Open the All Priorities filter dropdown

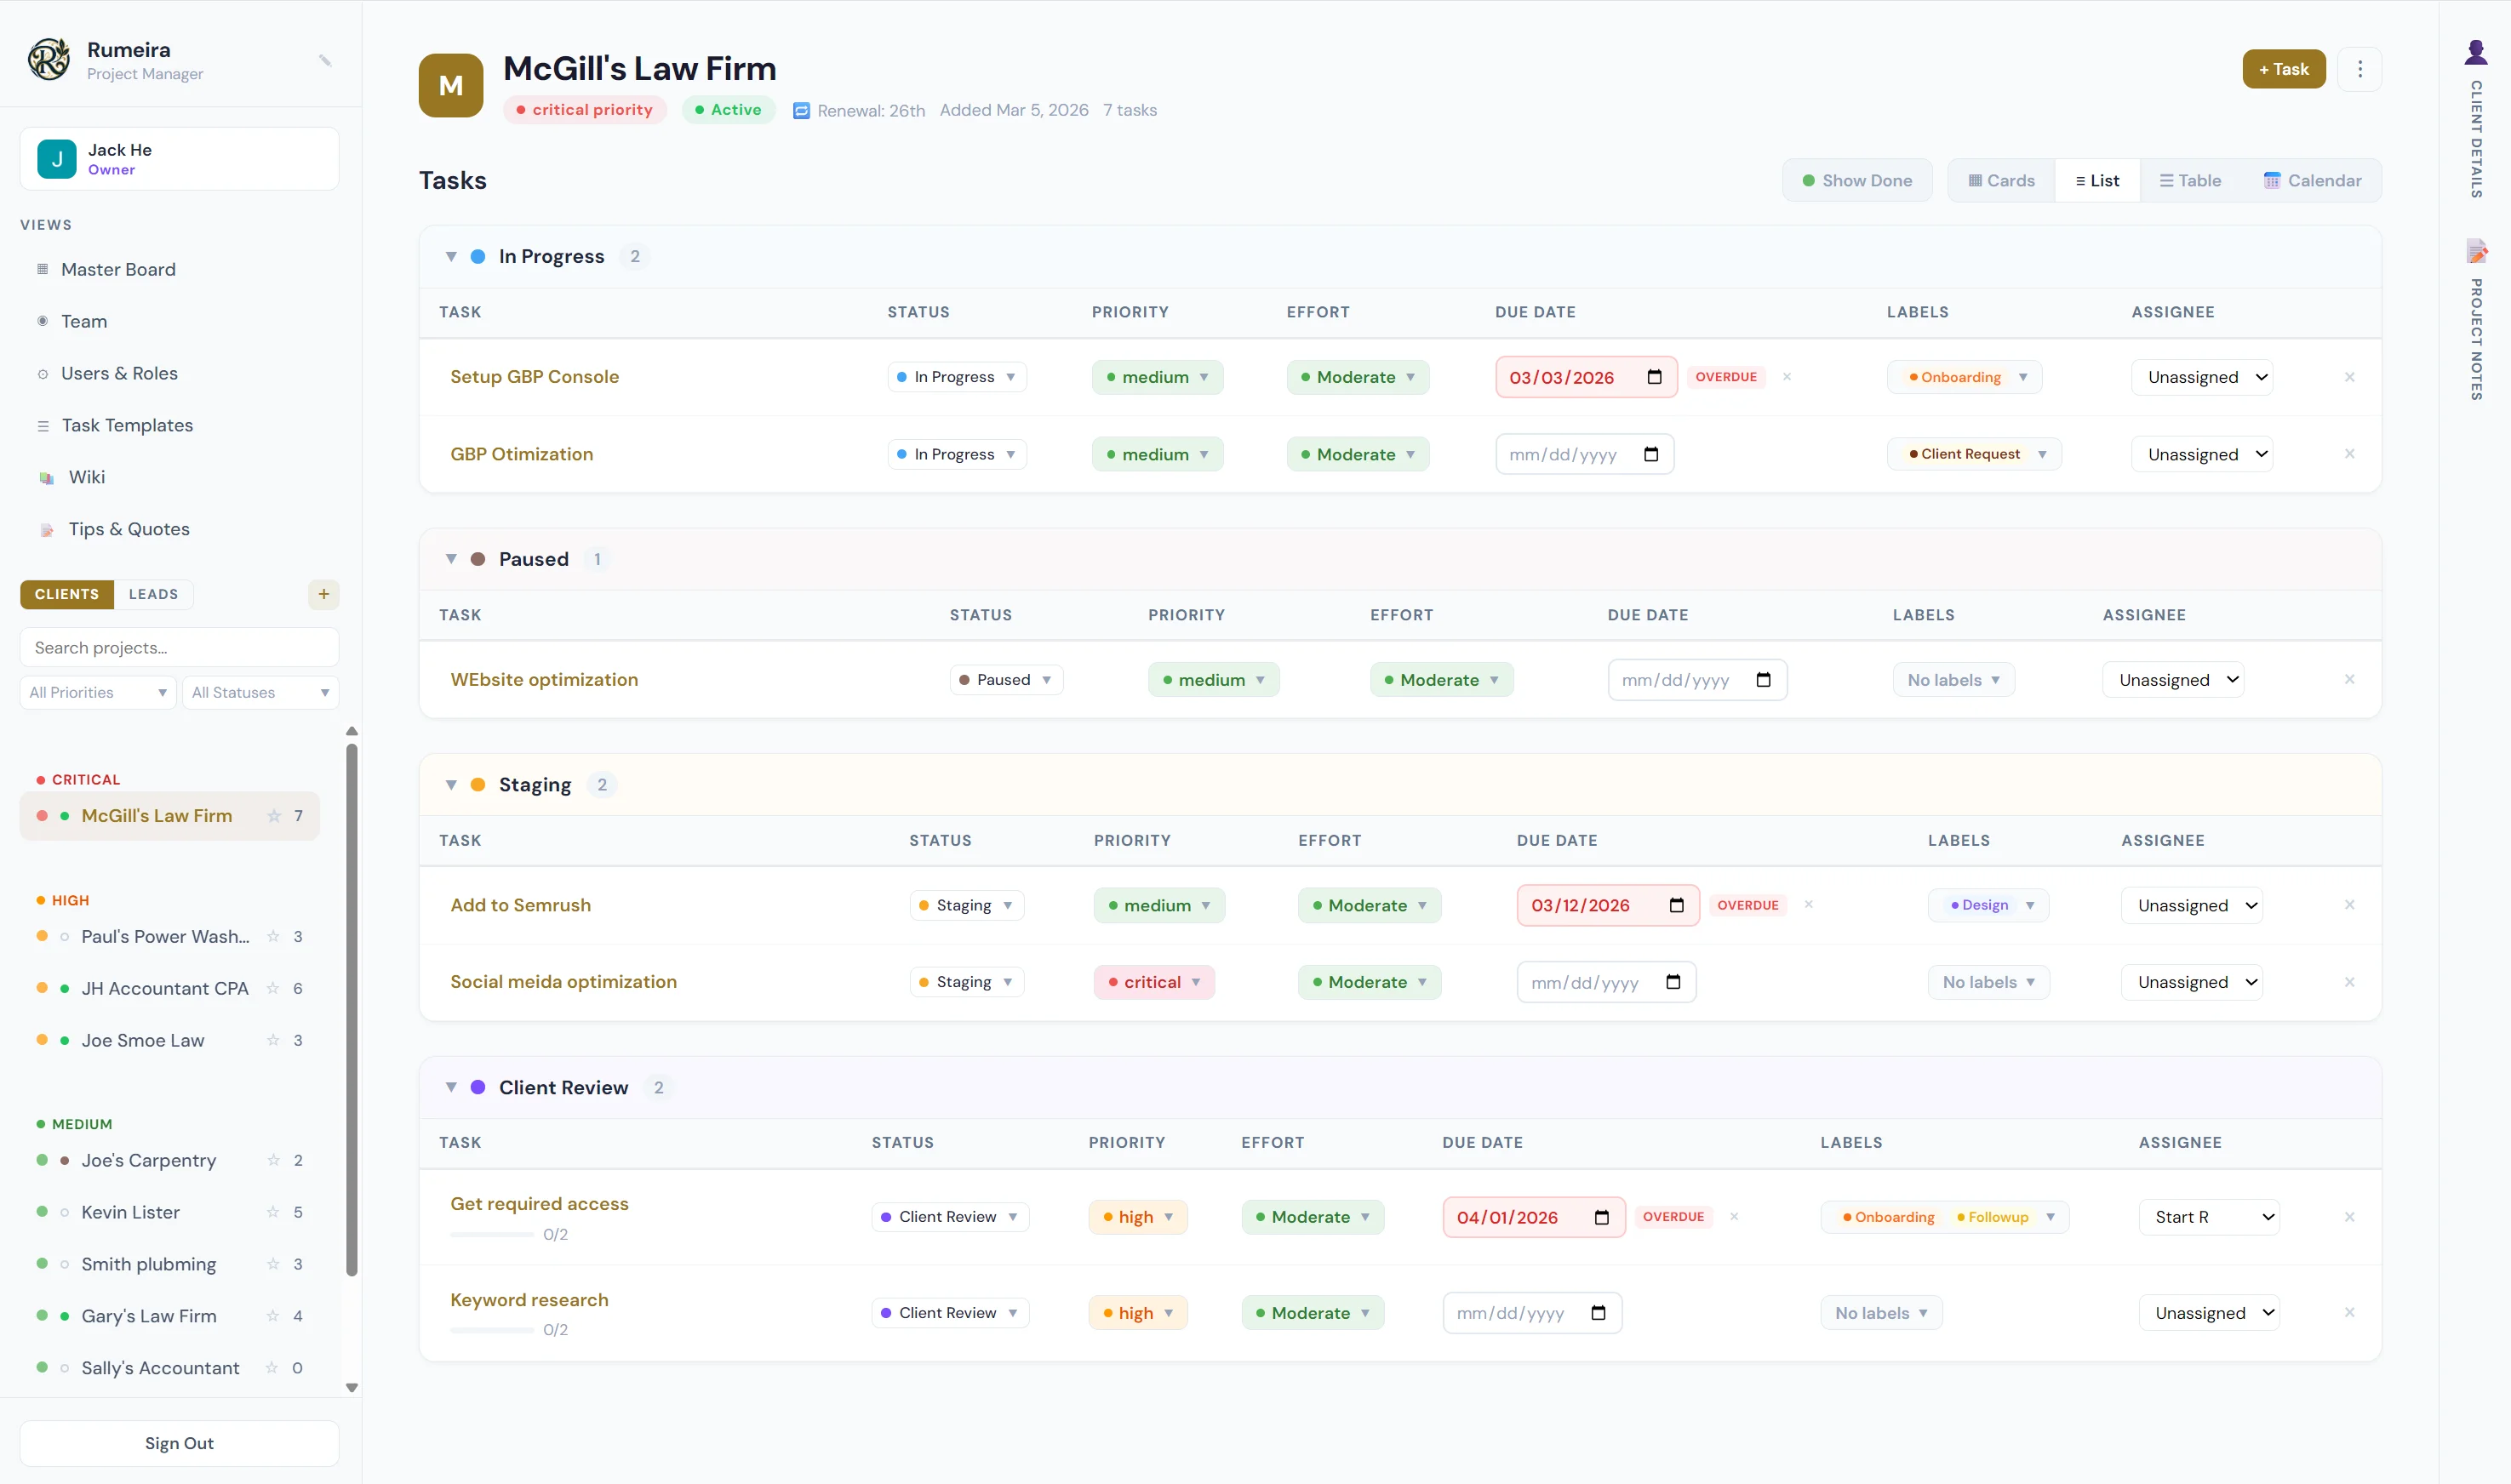98,692
